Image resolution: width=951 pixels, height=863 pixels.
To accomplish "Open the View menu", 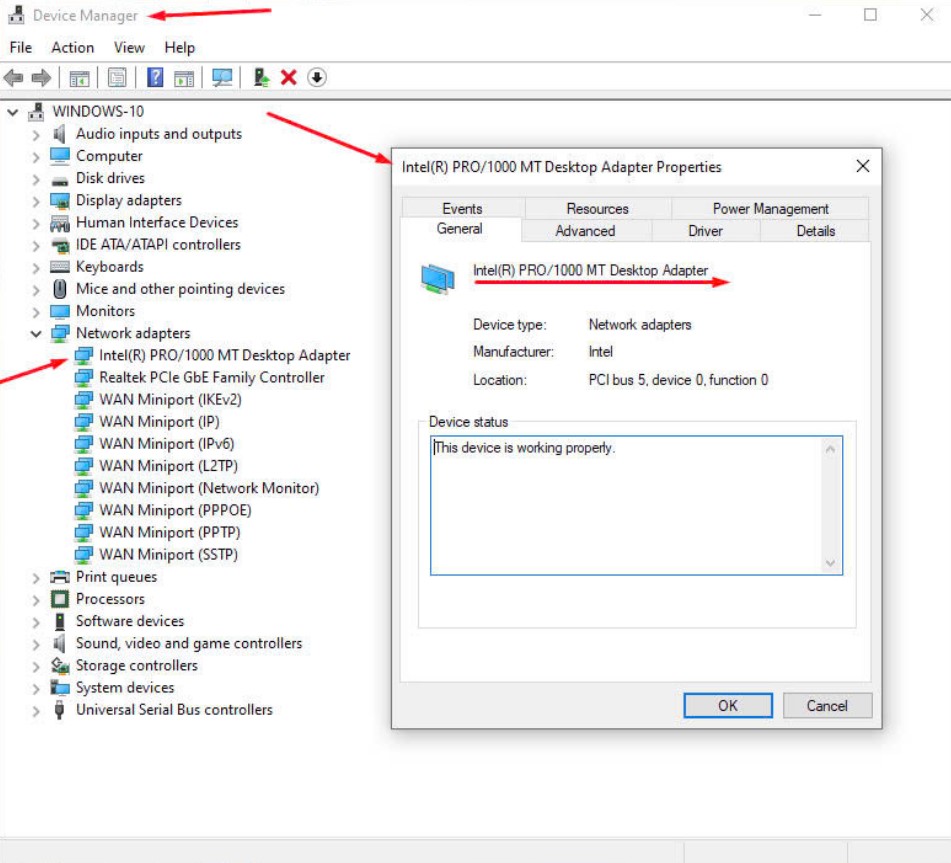I will (x=129, y=47).
